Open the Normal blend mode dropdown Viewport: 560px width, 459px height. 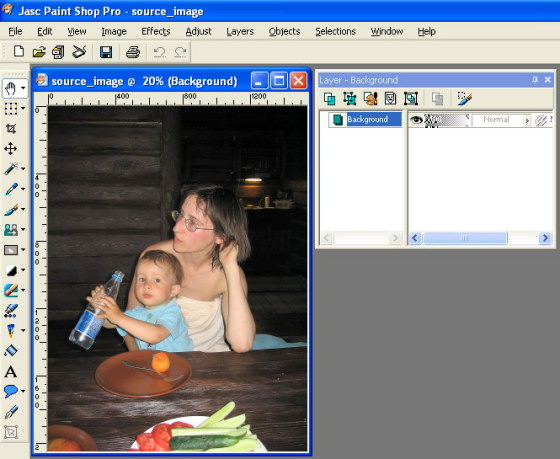[527, 120]
